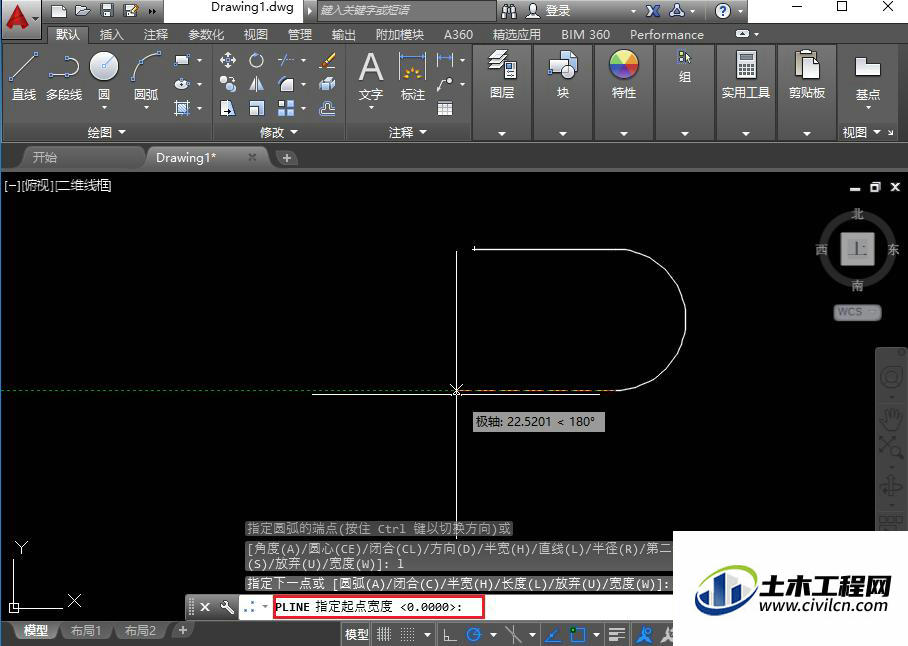Click the Open file icon
This screenshot has width=908, height=646.
click(x=83, y=10)
